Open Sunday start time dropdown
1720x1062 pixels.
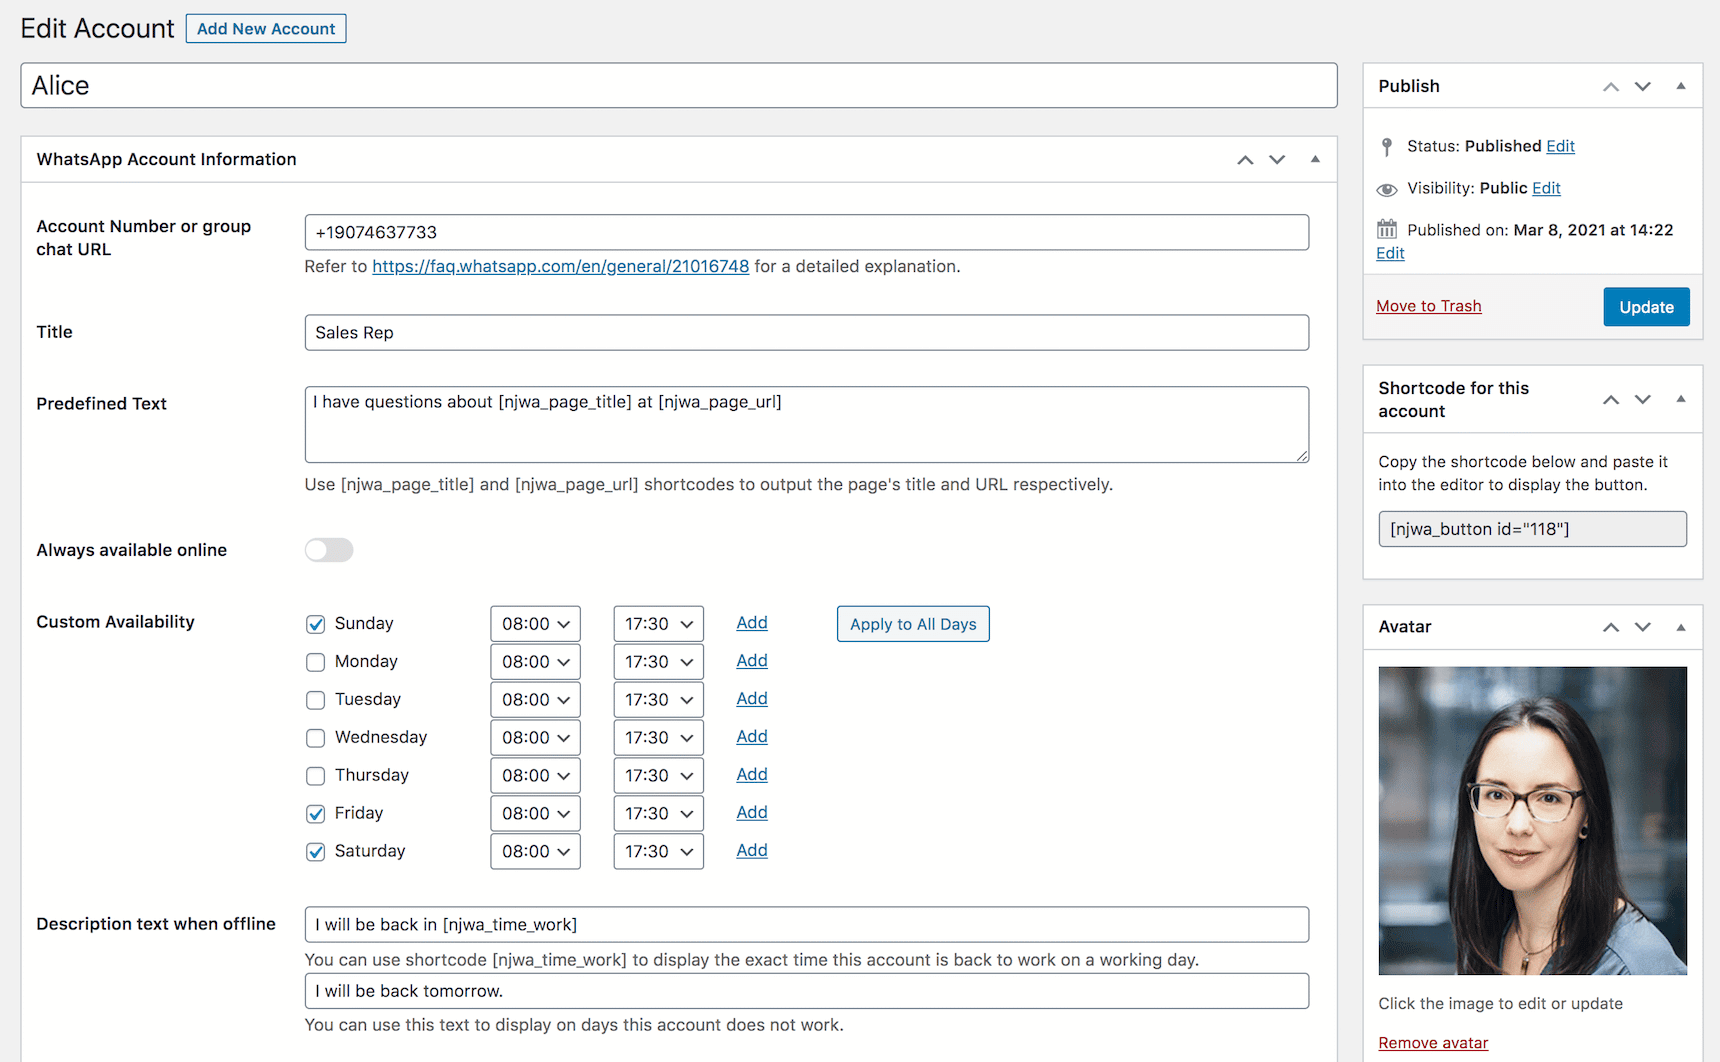pos(535,624)
